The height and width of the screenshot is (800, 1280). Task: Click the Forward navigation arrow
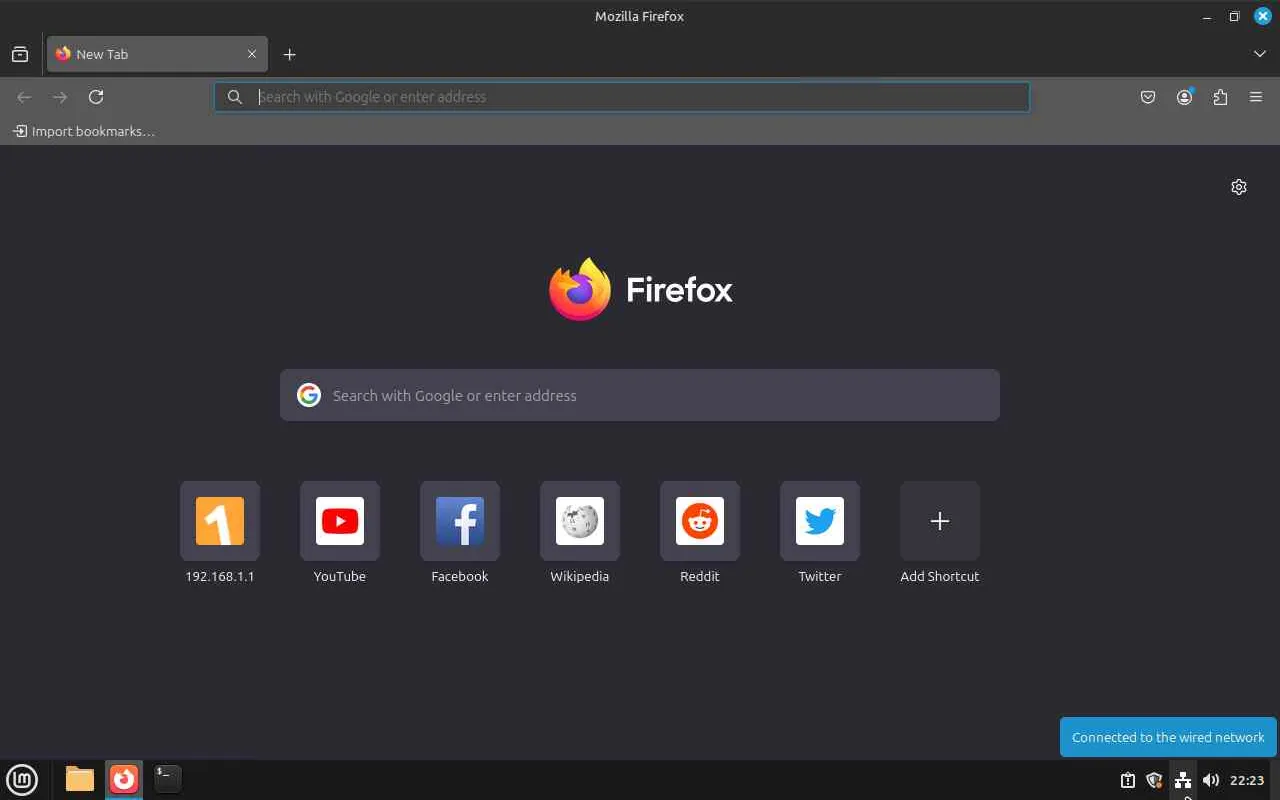[x=60, y=97]
